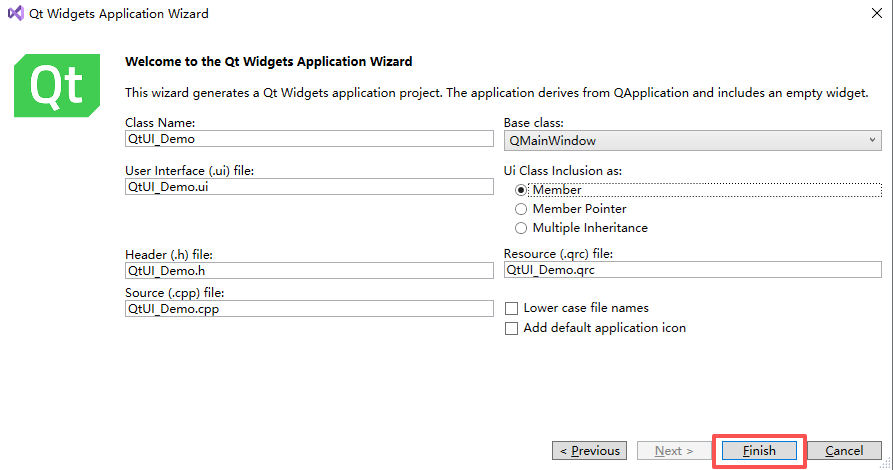
Task: Edit the Source (.cpp) file field
Action: tap(309, 309)
